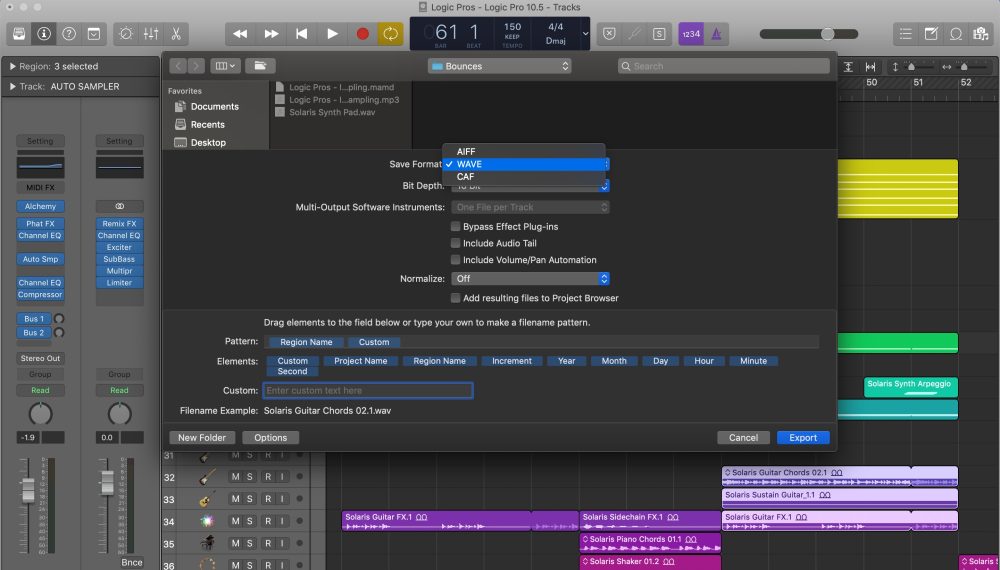Enable the count-in 1234 button
The image size is (1000, 570).
pos(690,33)
